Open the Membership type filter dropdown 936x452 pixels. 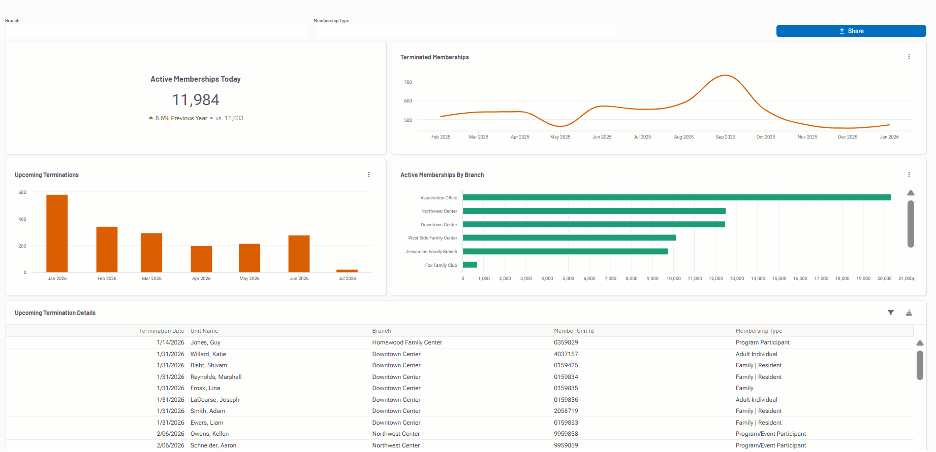(x=465, y=31)
